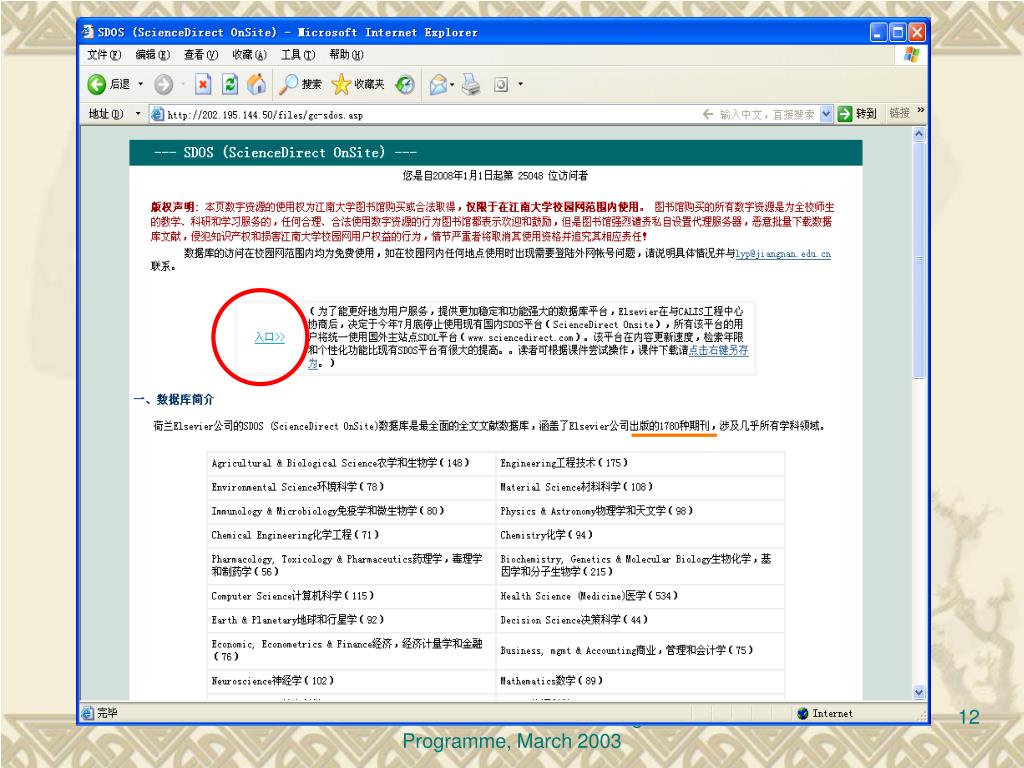Click Agricultural & Biological Science(148) cell
This screenshot has width=1024, height=768.
(351, 463)
